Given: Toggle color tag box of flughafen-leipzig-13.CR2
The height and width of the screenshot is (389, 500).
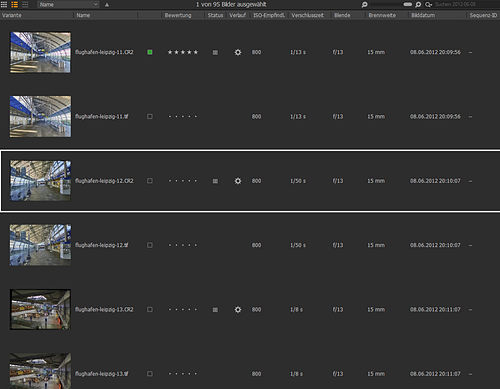Looking at the screenshot, I should [150, 309].
